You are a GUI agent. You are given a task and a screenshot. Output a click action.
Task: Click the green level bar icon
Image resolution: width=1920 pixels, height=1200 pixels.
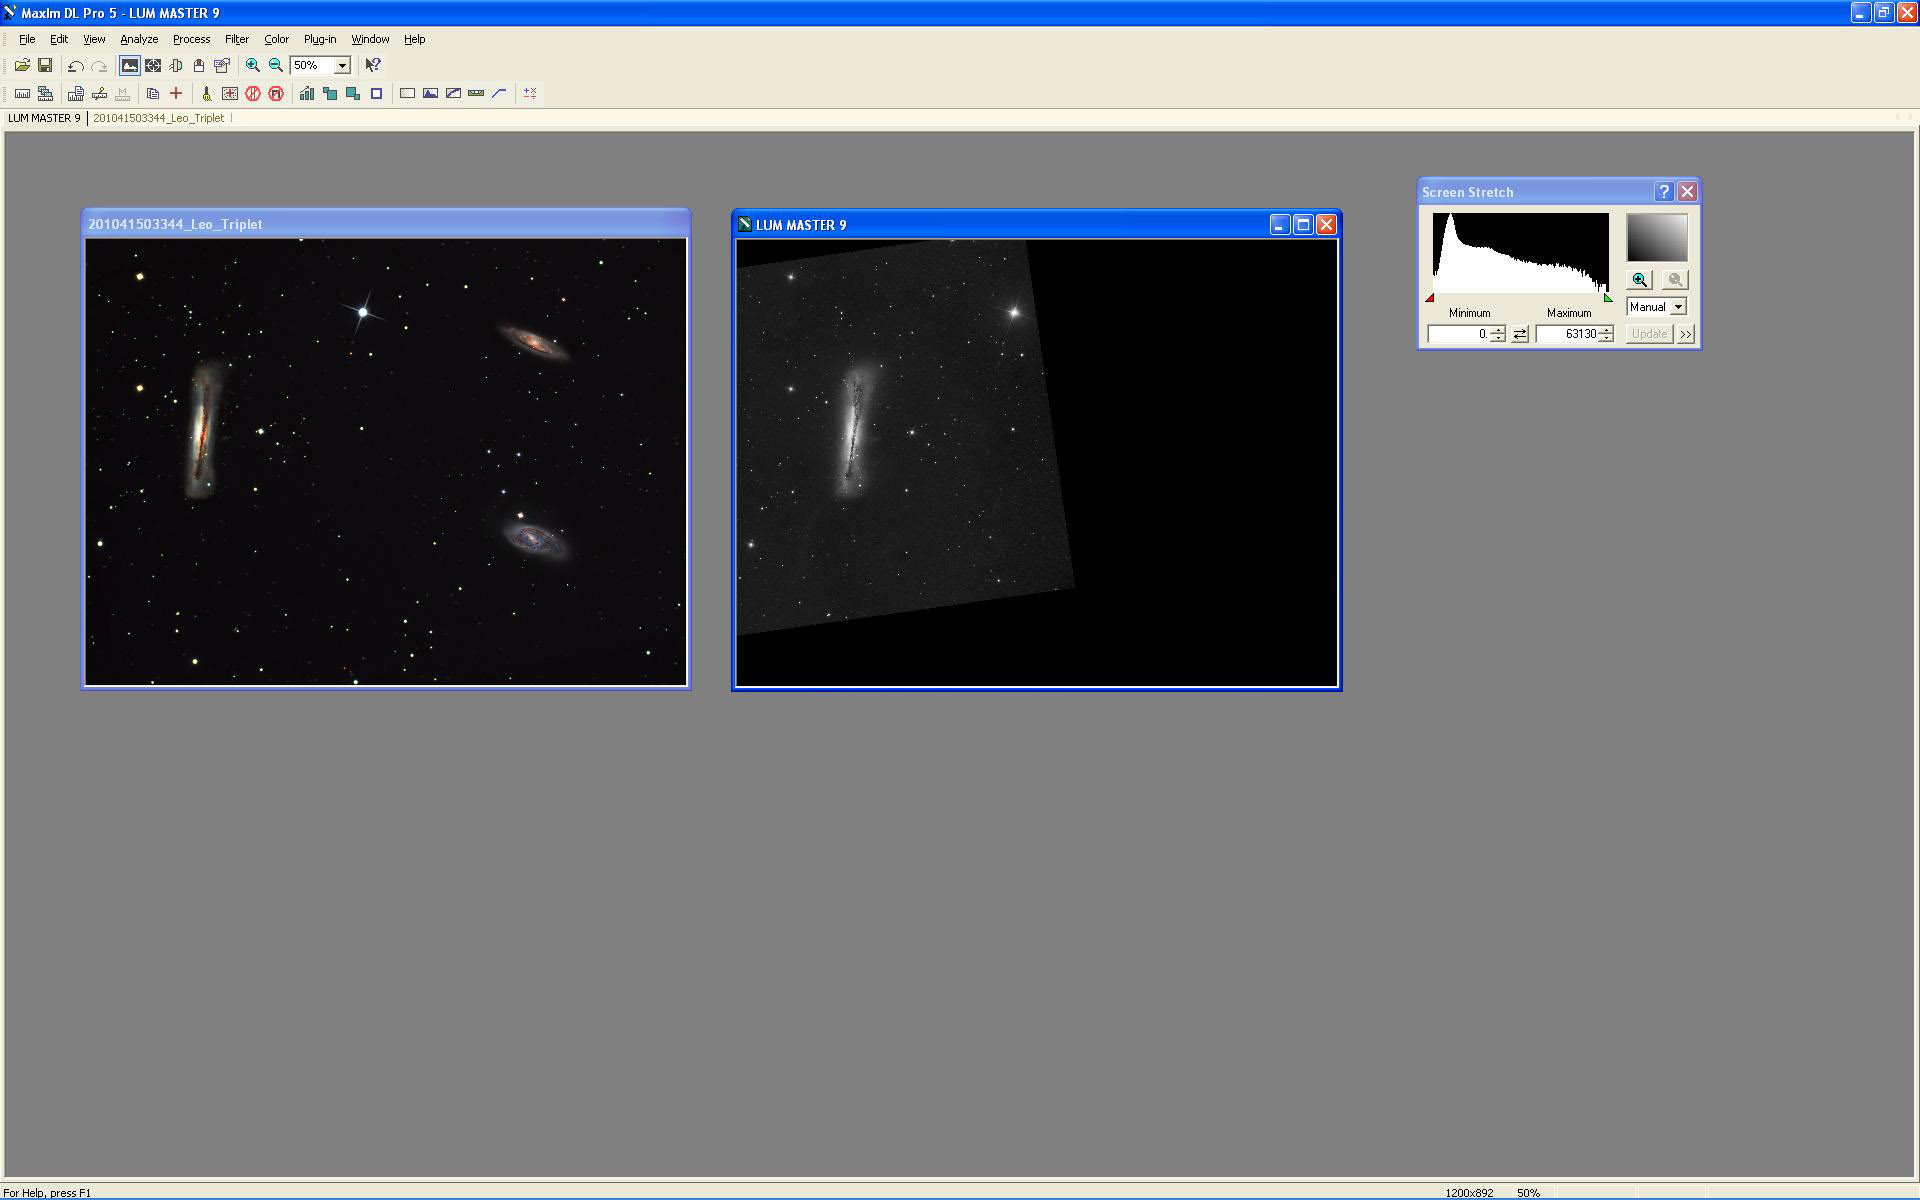(x=476, y=93)
